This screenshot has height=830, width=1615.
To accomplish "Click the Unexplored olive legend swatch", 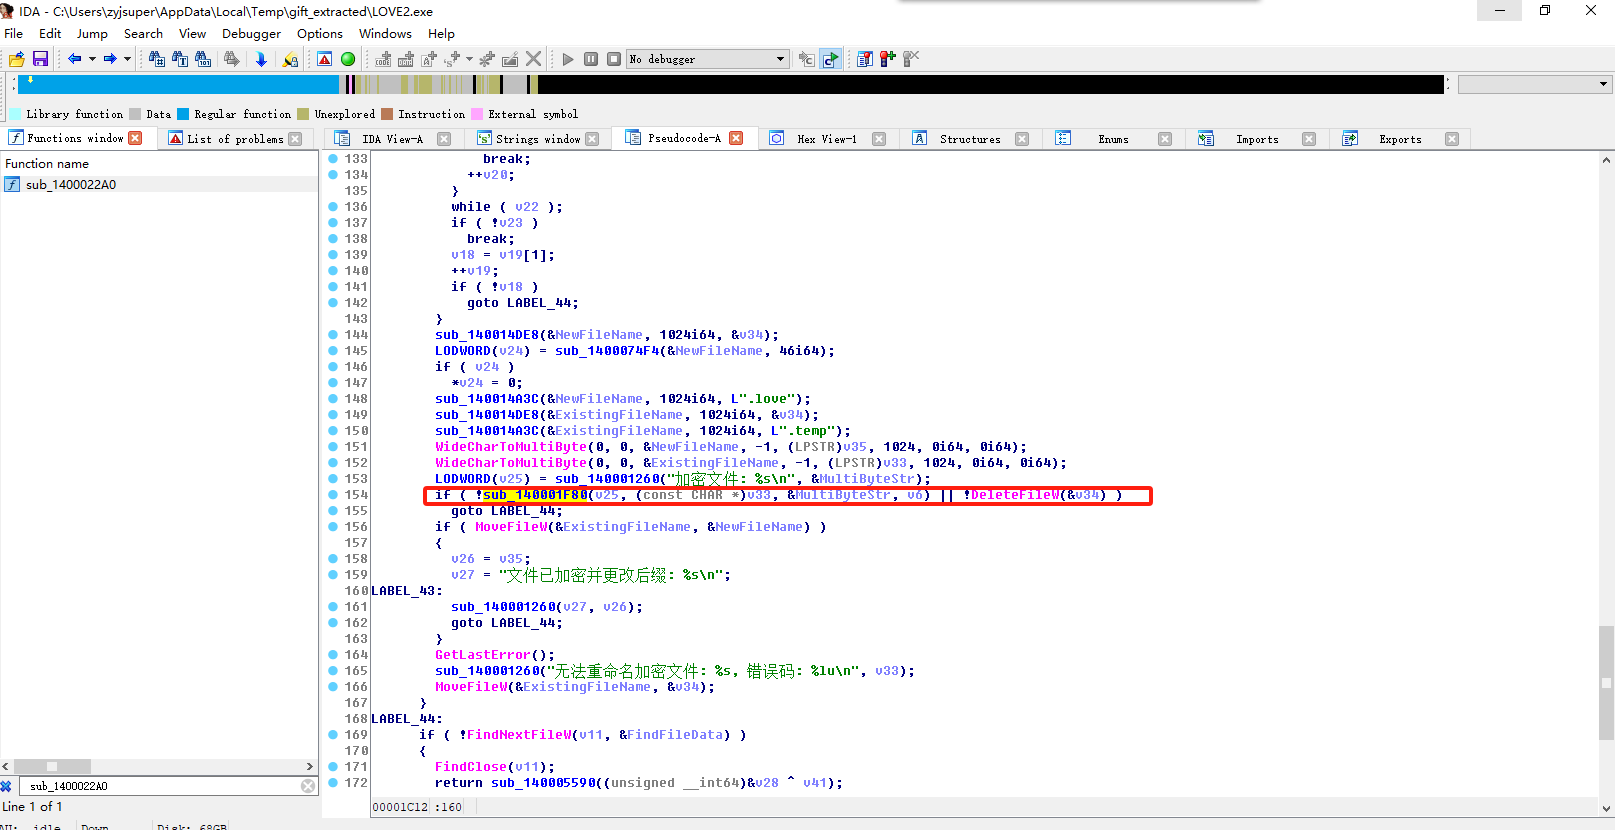I will pyautogui.click(x=303, y=114).
